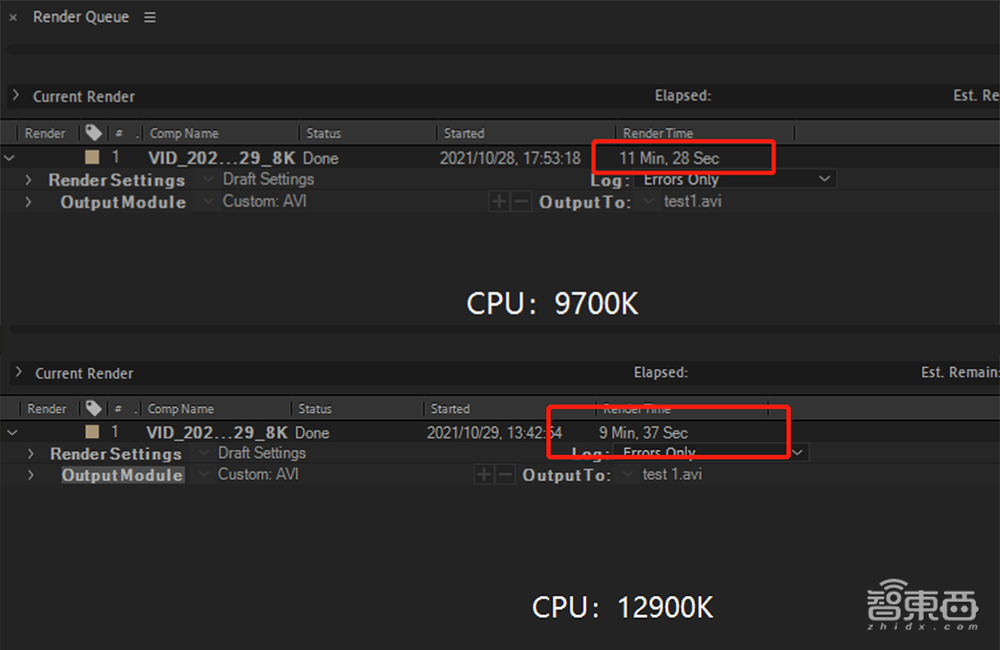Expand Render Settings in the top queue
Viewport: 1000px width, 650px height.
pyautogui.click(x=28, y=180)
